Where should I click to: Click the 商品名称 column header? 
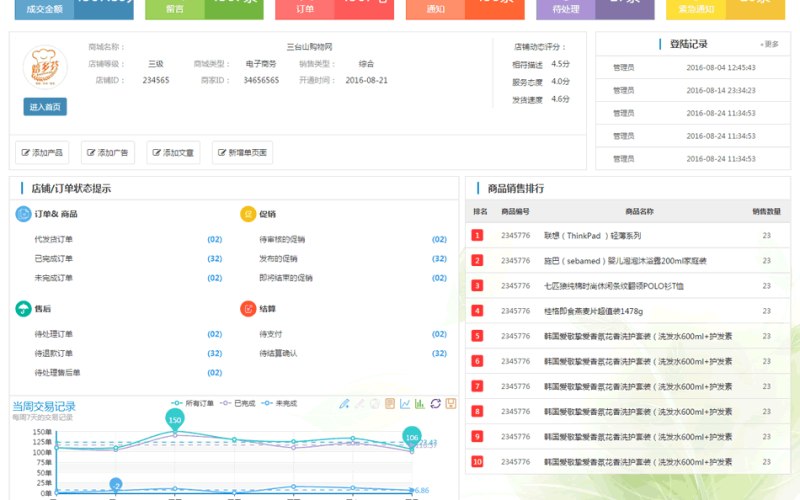click(639, 211)
